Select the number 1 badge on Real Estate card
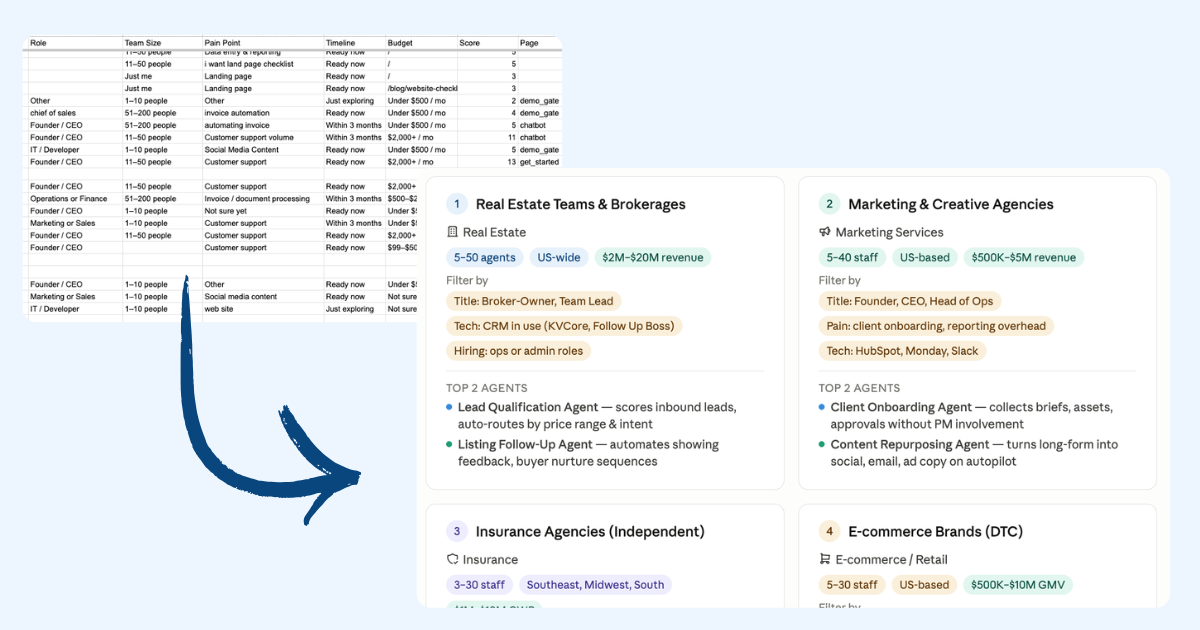 457,204
